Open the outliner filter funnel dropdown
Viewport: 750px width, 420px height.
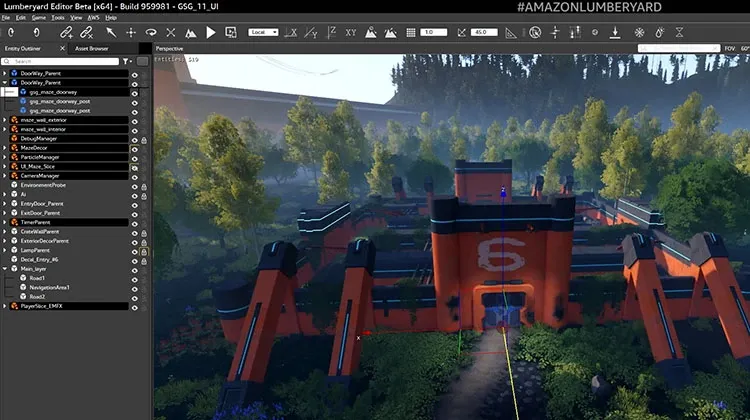tap(127, 61)
